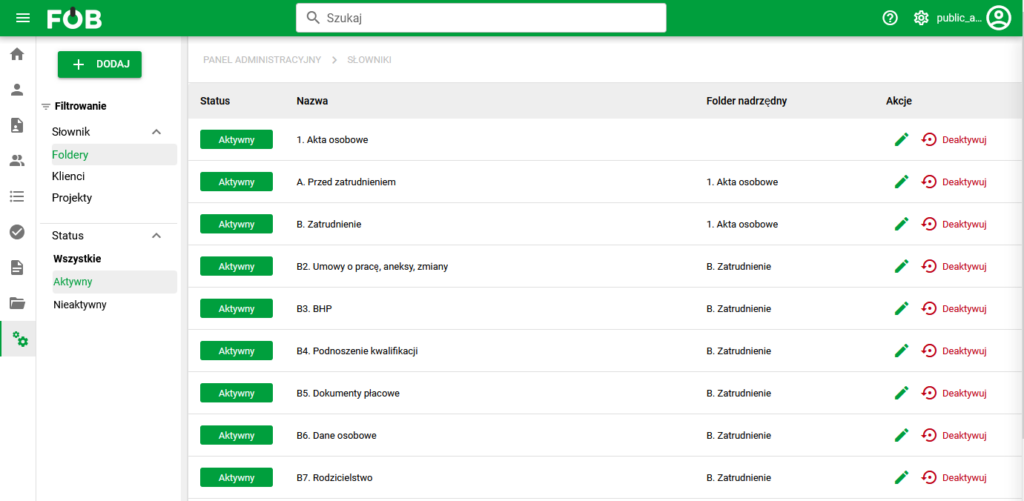Filter by Nieaktywny status
The width and height of the screenshot is (1024, 501).
[x=80, y=304]
